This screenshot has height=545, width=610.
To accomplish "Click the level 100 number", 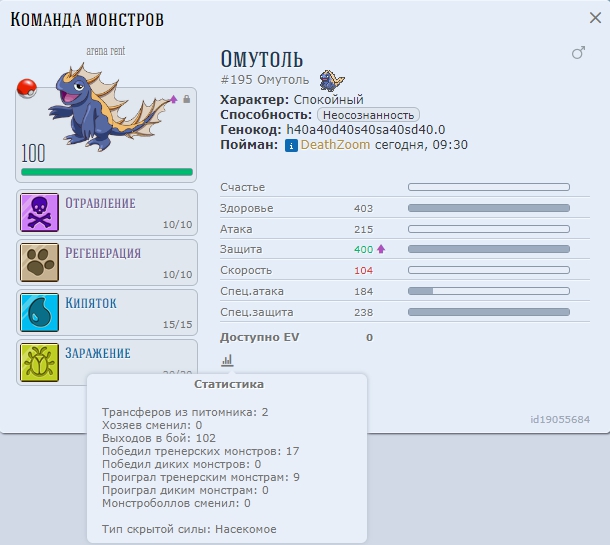I will (33, 153).
